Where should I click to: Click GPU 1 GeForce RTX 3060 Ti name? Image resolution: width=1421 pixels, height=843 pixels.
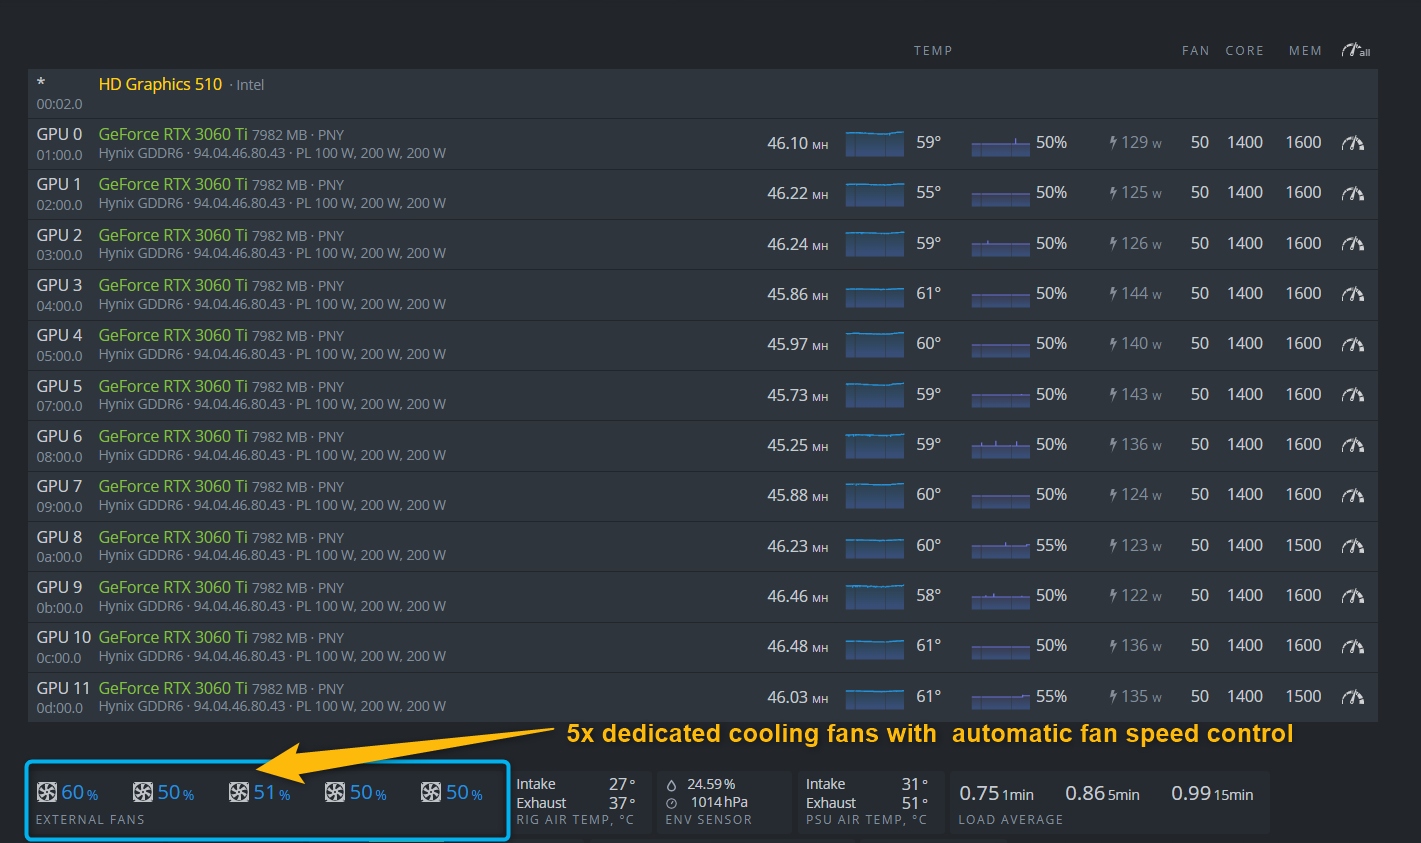[x=172, y=184]
